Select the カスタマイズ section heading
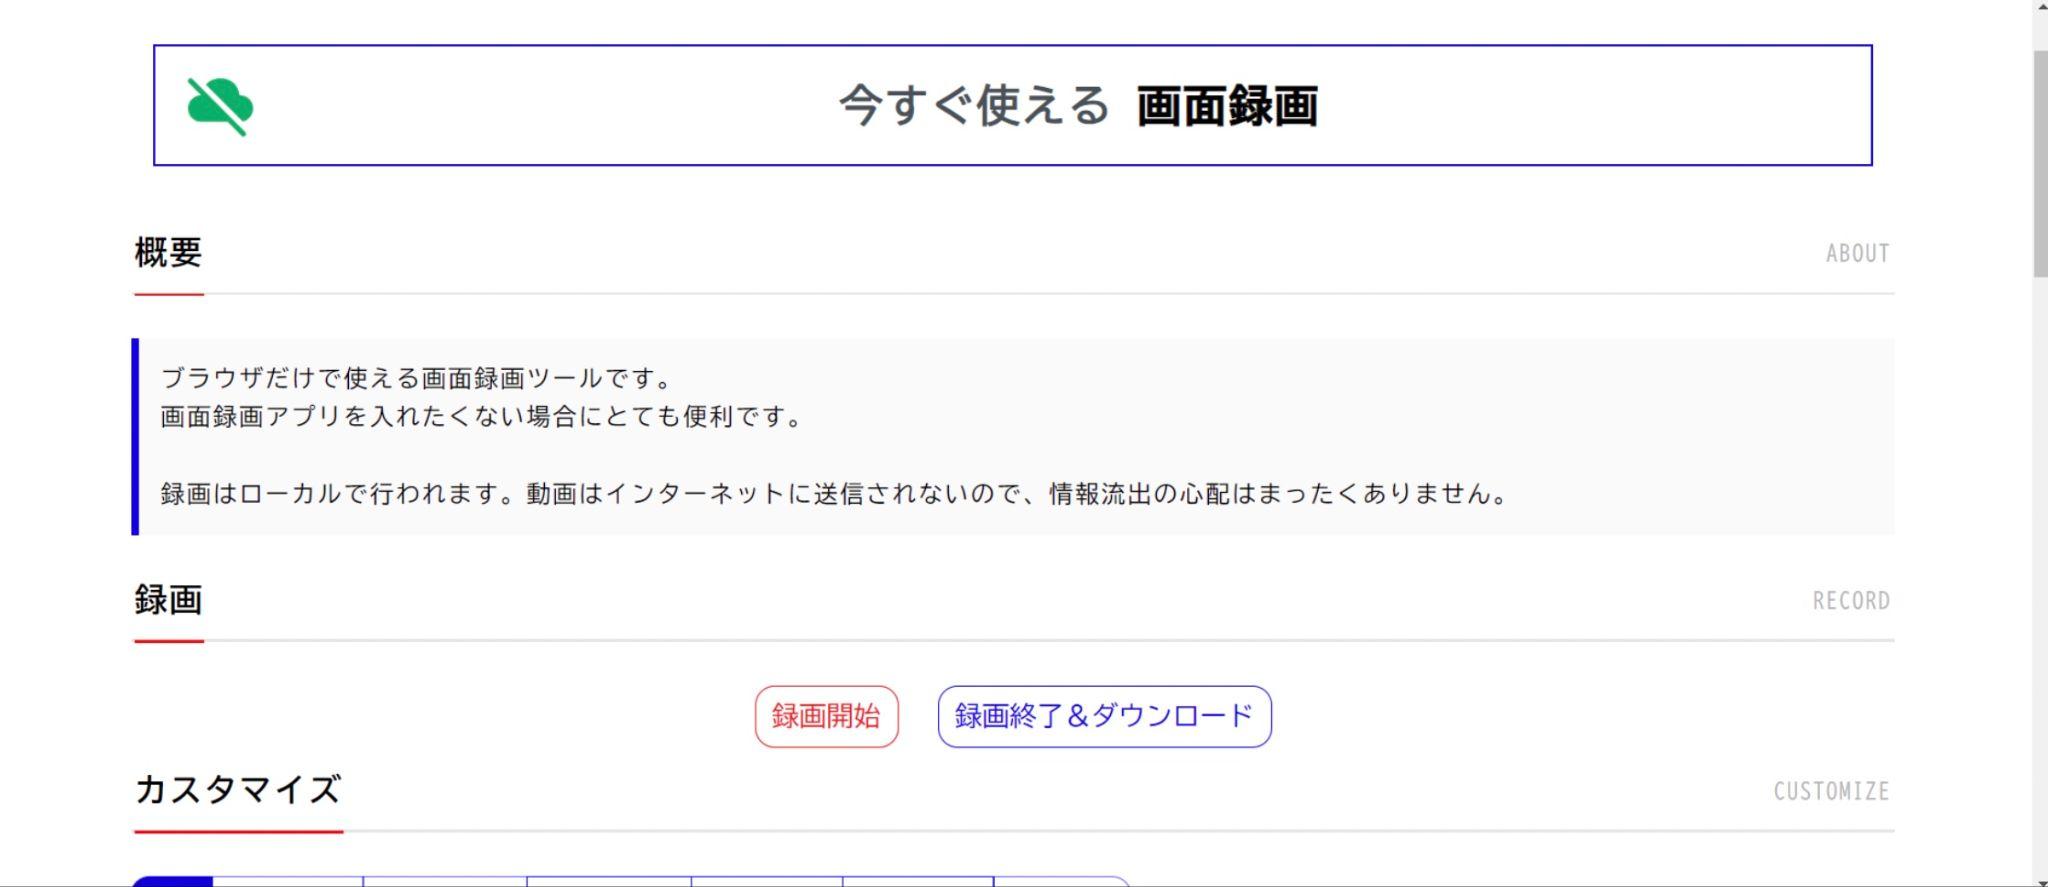 tap(238, 789)
